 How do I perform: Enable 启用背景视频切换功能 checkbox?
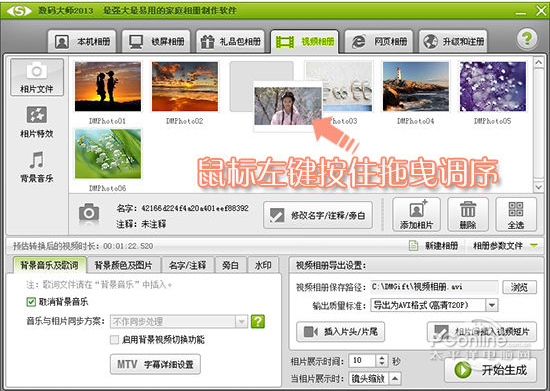click(114, 339)
